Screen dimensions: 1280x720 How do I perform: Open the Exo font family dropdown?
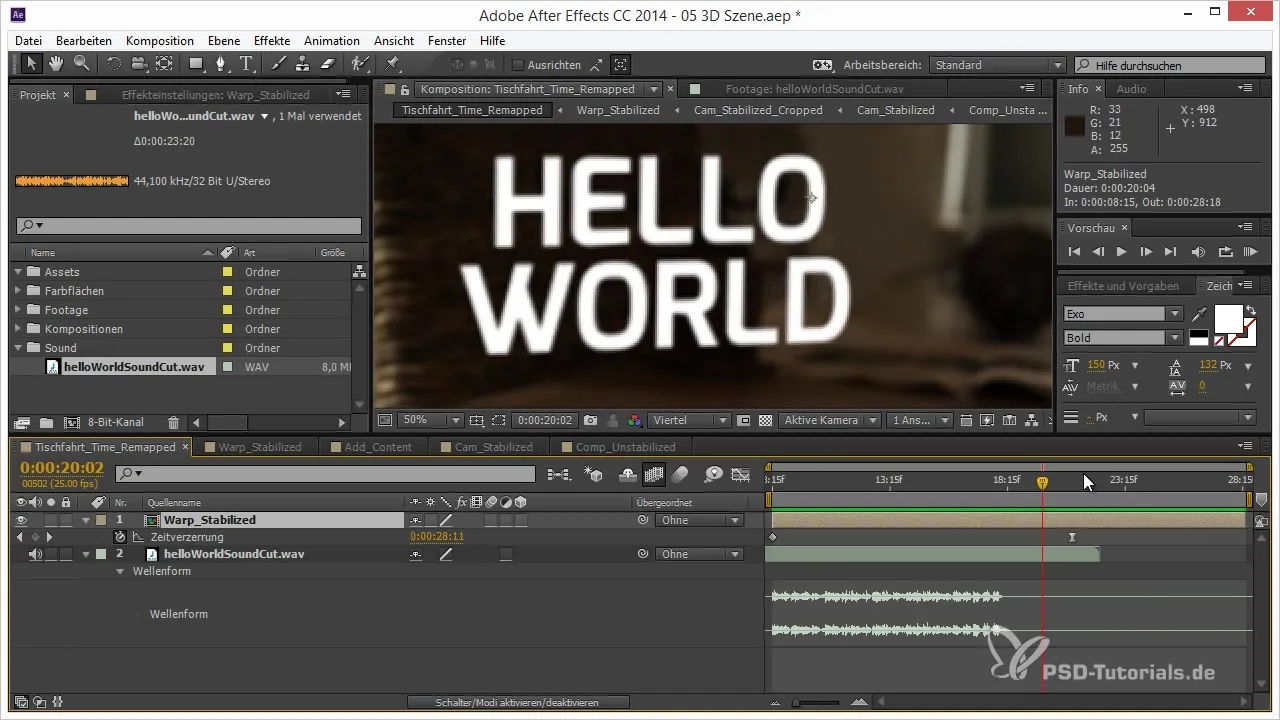[1123, 314]
